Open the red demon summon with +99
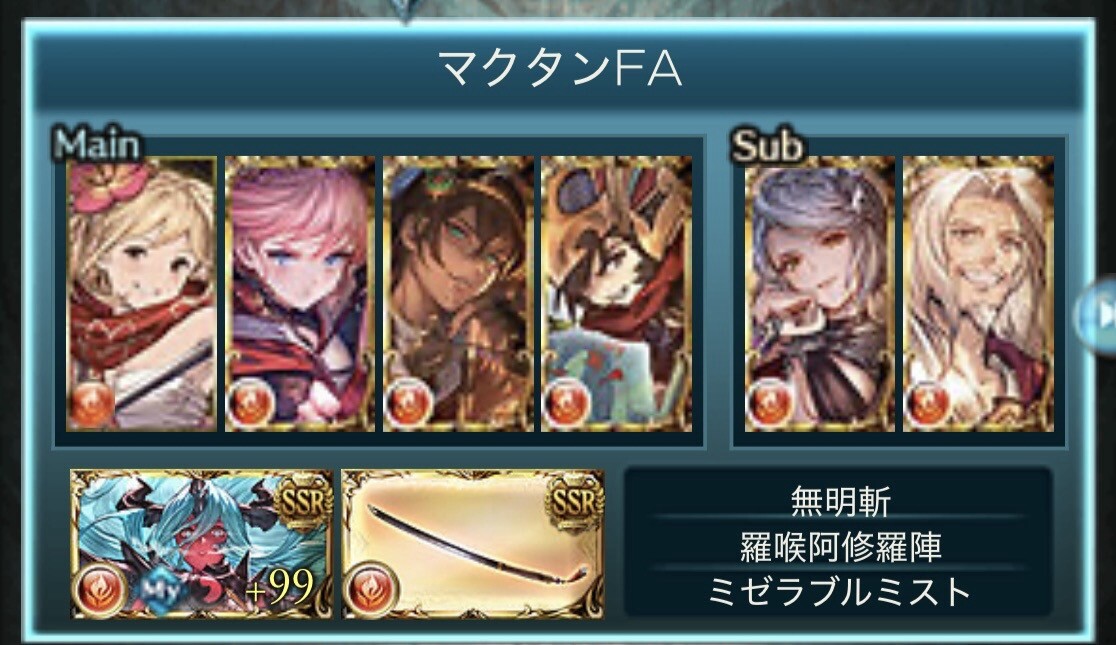 click(201, 544)
